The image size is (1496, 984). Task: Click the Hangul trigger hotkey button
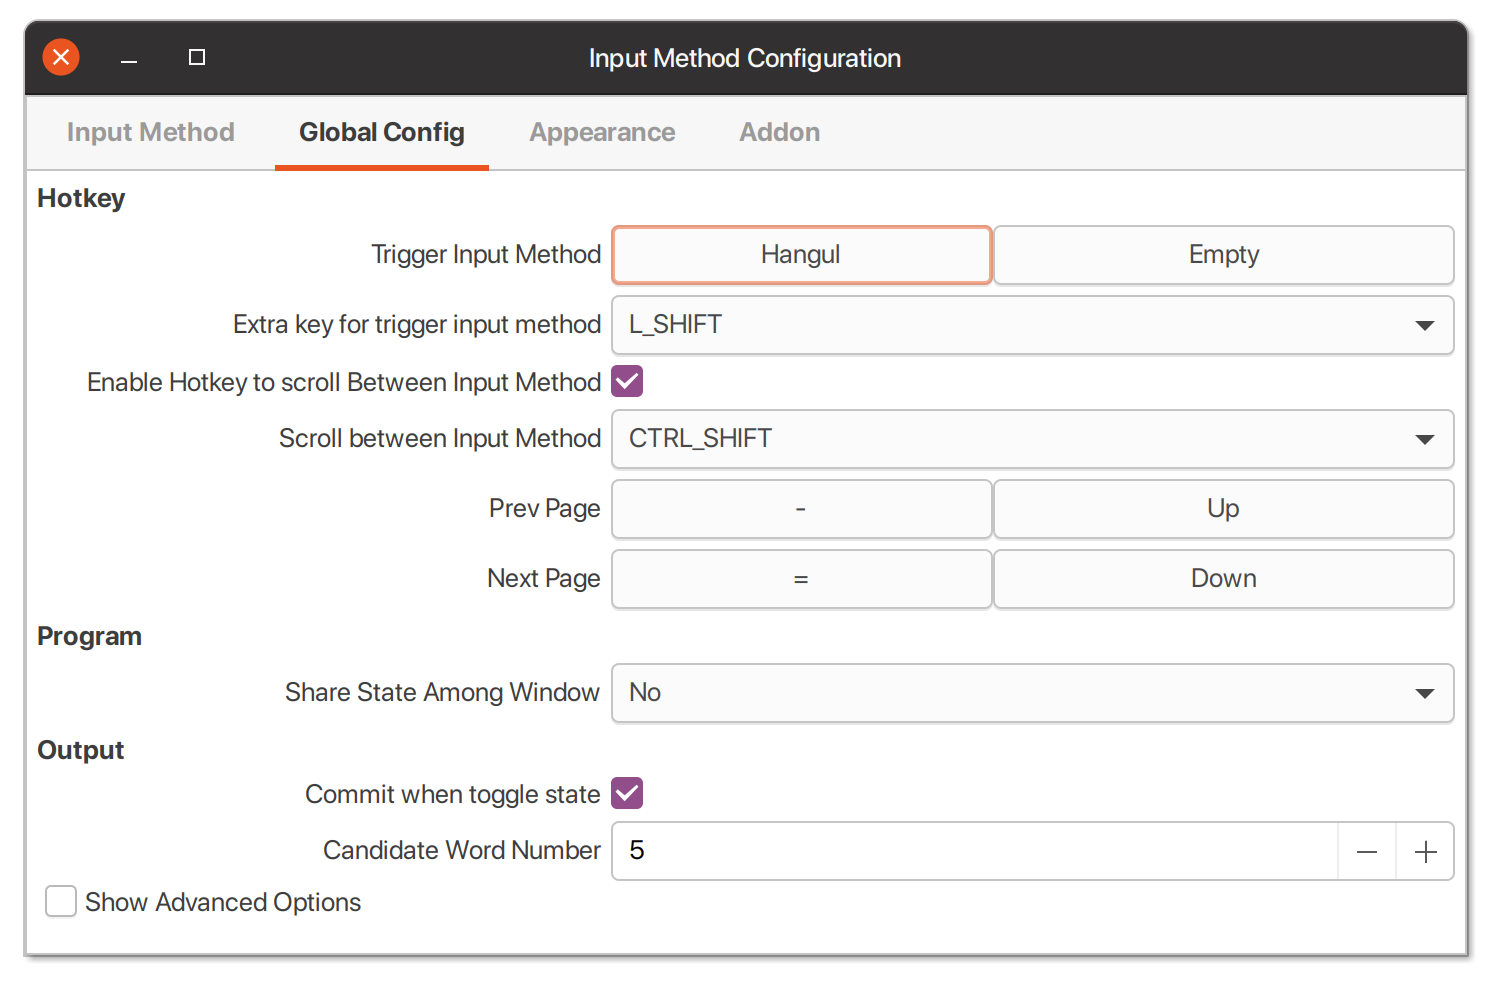[x=801, y=255]
